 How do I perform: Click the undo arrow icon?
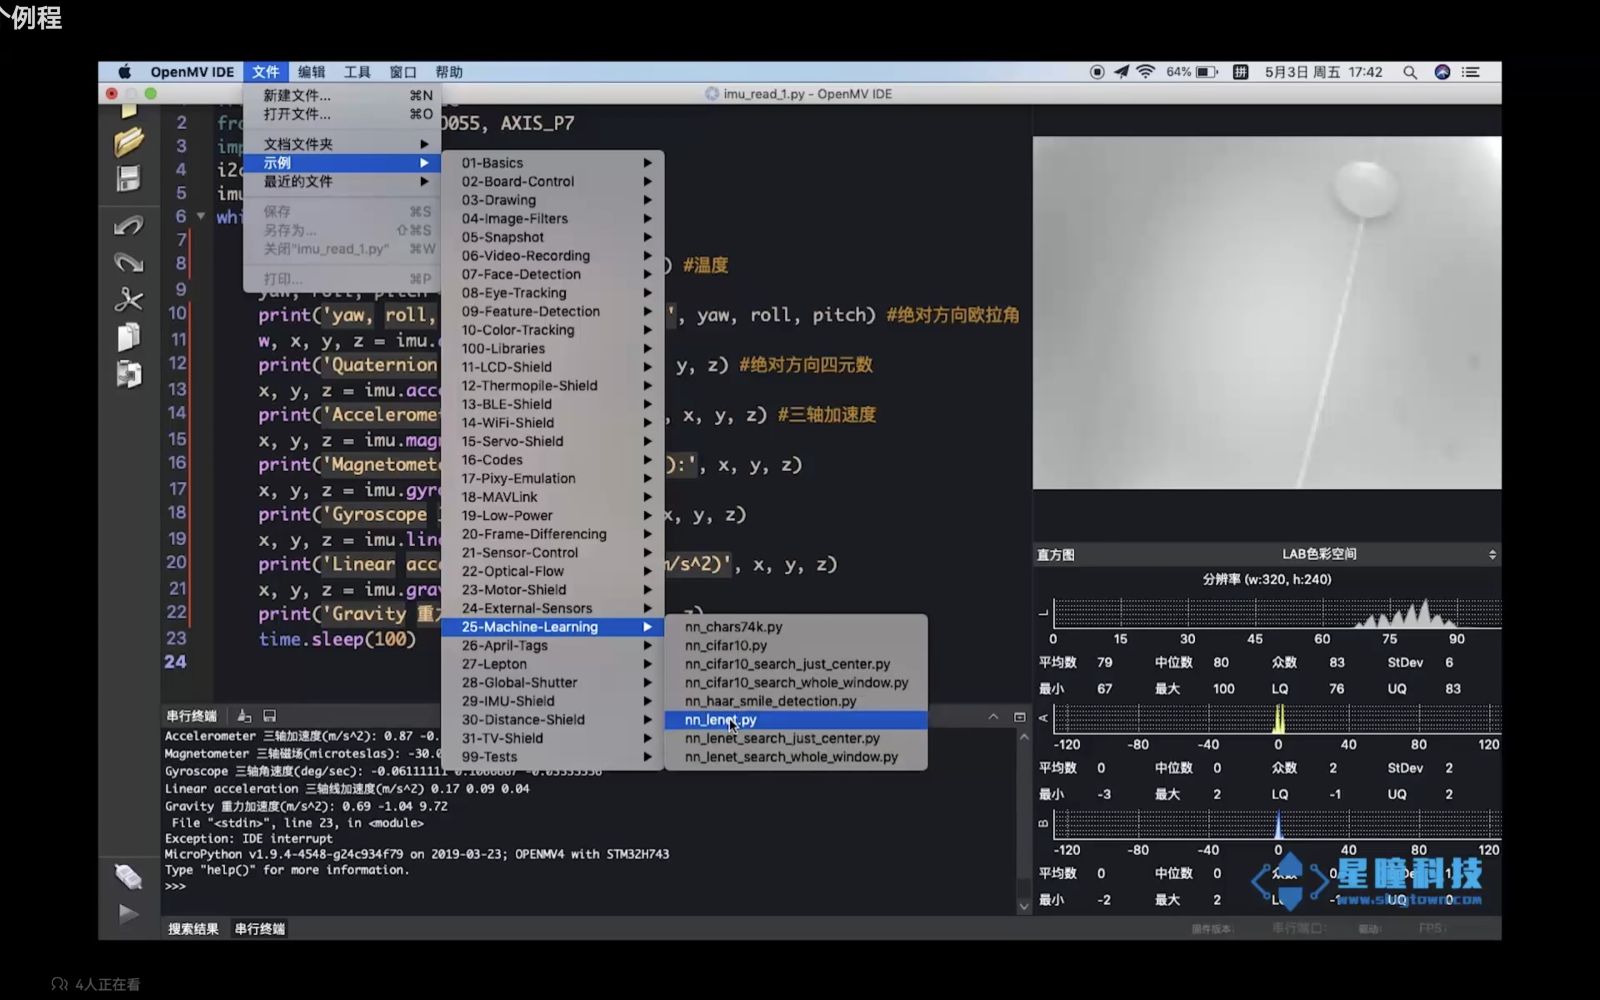point(128,226)
